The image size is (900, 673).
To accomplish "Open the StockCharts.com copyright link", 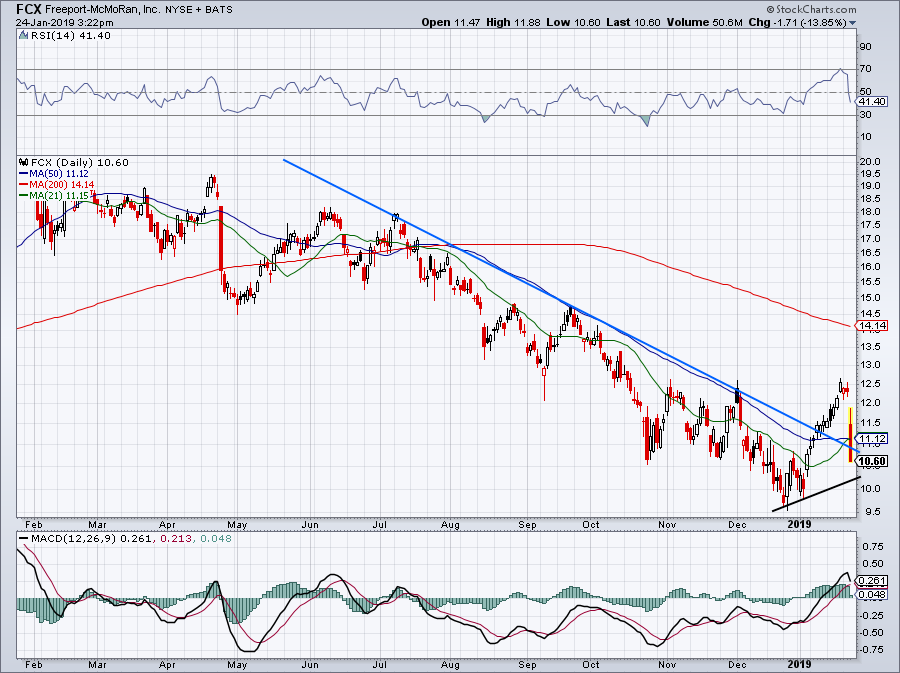I will 811,9.
